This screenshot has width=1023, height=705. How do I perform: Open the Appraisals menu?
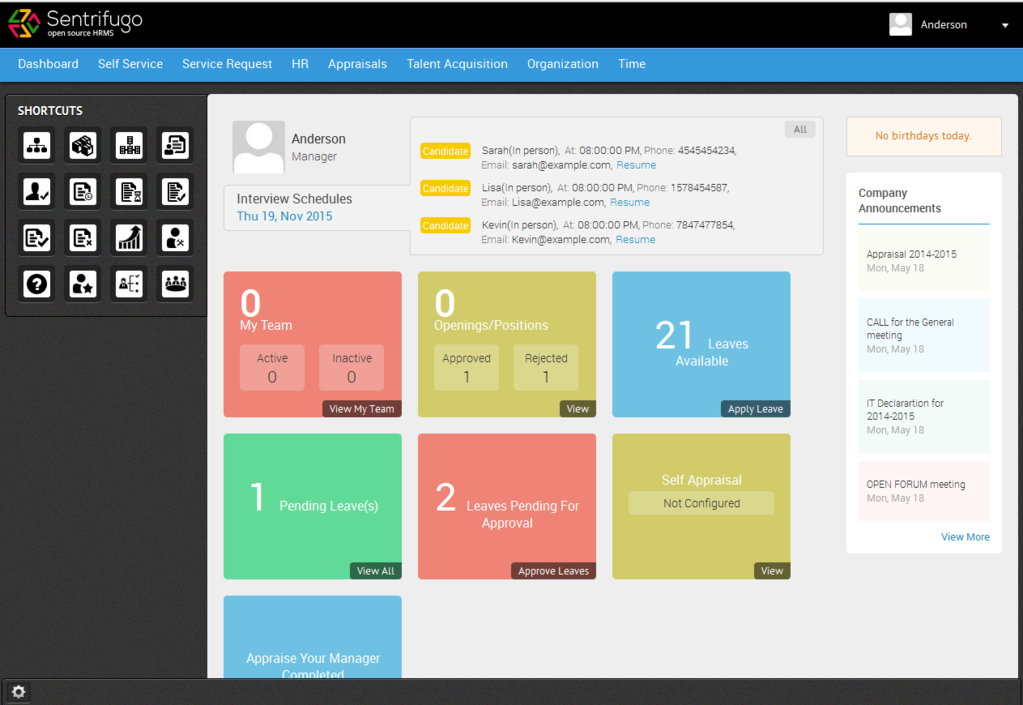point(358,64)
